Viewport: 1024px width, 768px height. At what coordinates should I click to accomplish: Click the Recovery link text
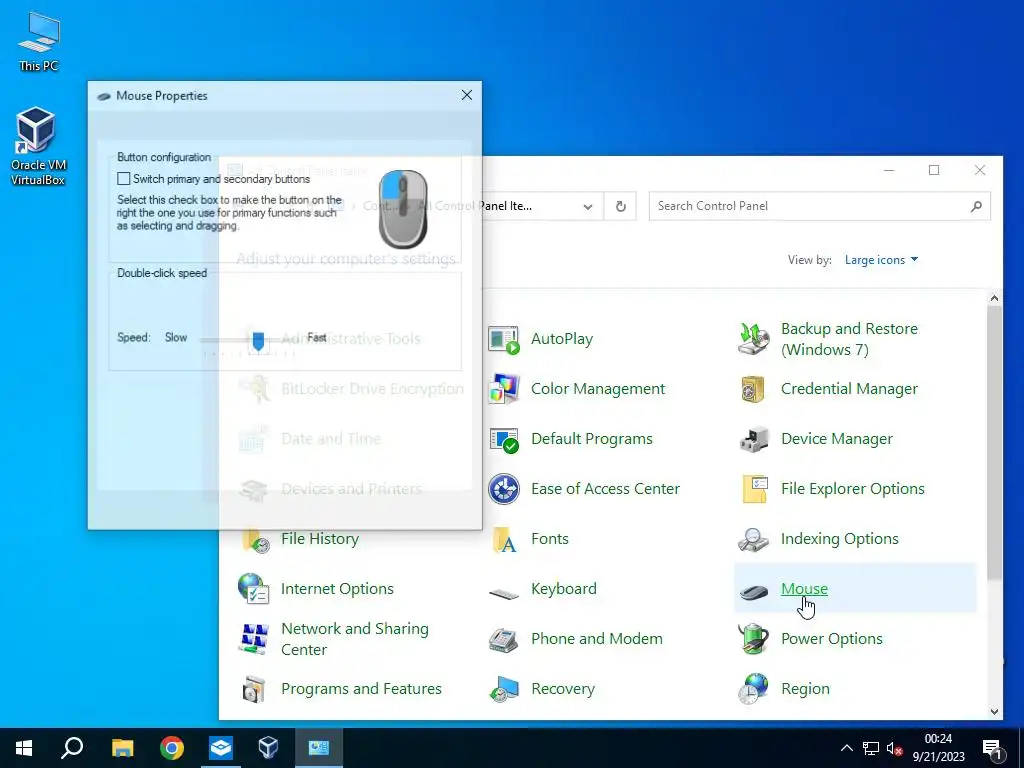(563, 689)
